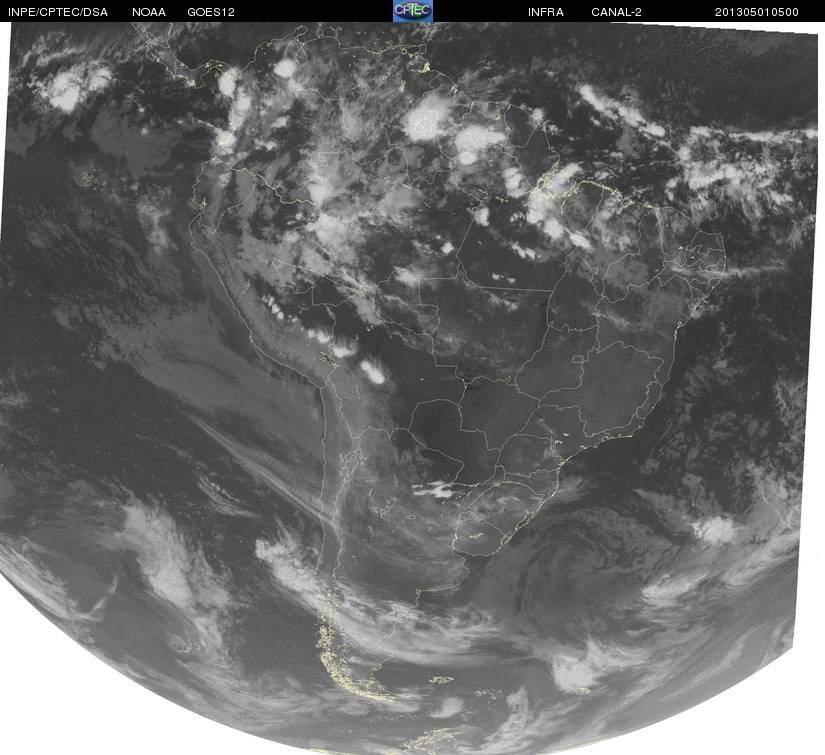Click the CANAL-2 channel label
This screenshot has height=755, width=825.
point(616,12)
